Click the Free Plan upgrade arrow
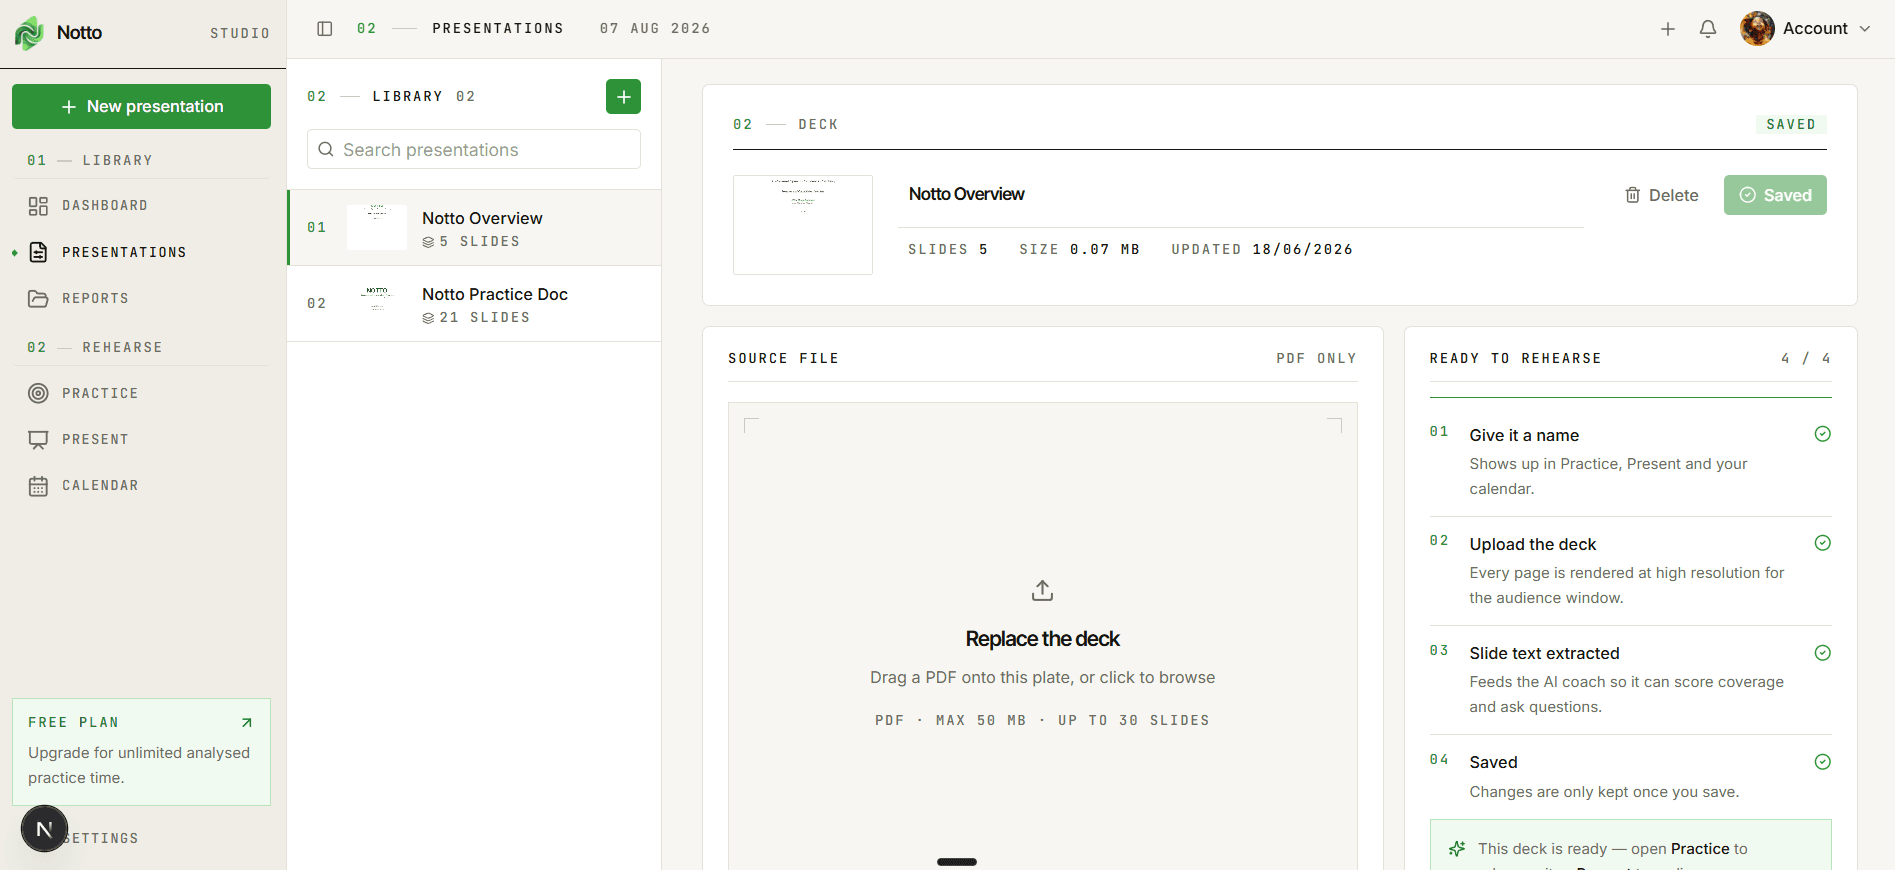Screen dimensions: 1895x870 [247, 722]
